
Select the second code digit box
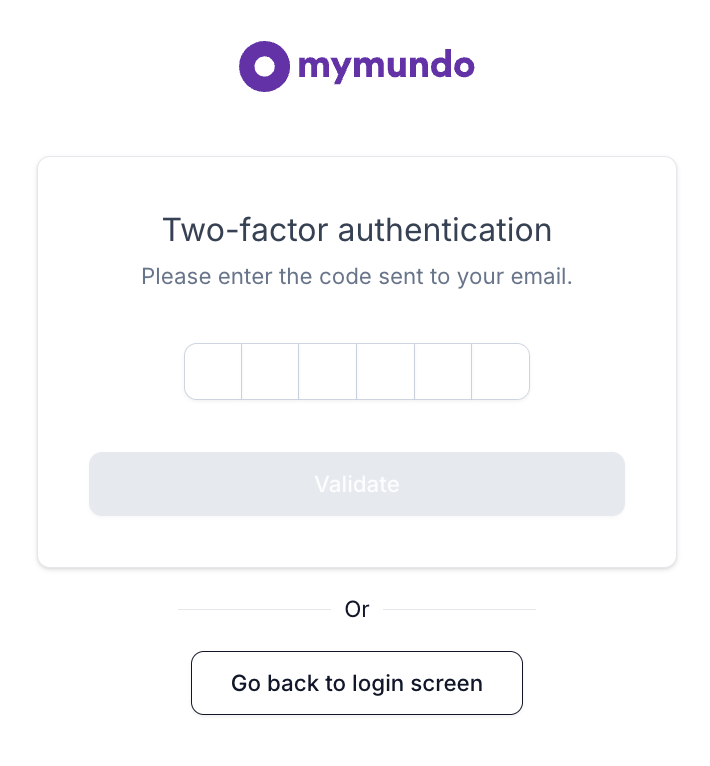[x=270, y=372]
